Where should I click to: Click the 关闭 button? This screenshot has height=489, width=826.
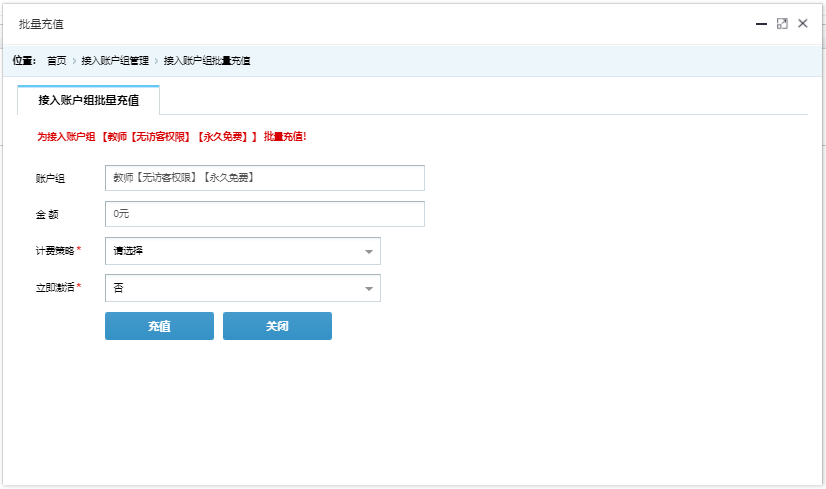(x=278, y=326)
